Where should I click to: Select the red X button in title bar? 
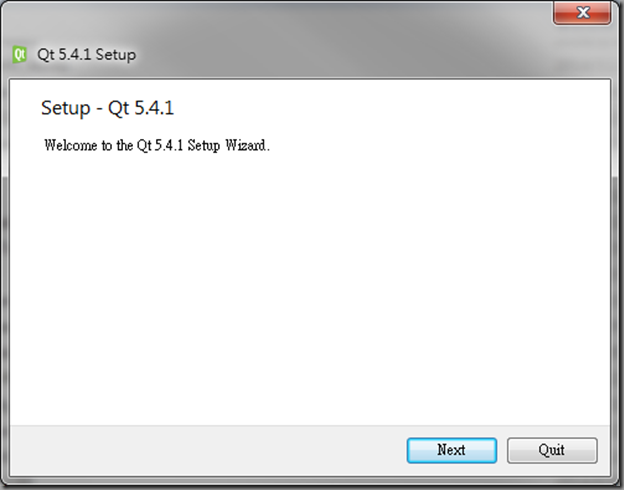(582, 13)
